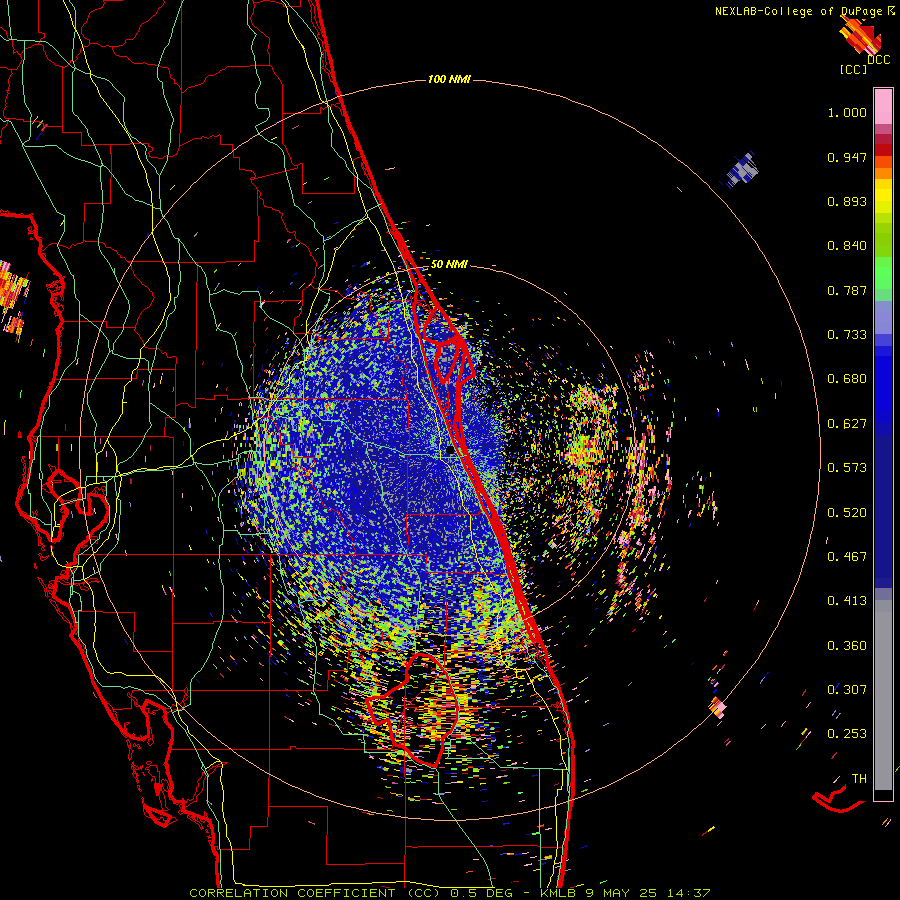Select the 0.733 scale value
The image size is (900, 900).
(x=847, y=335)
